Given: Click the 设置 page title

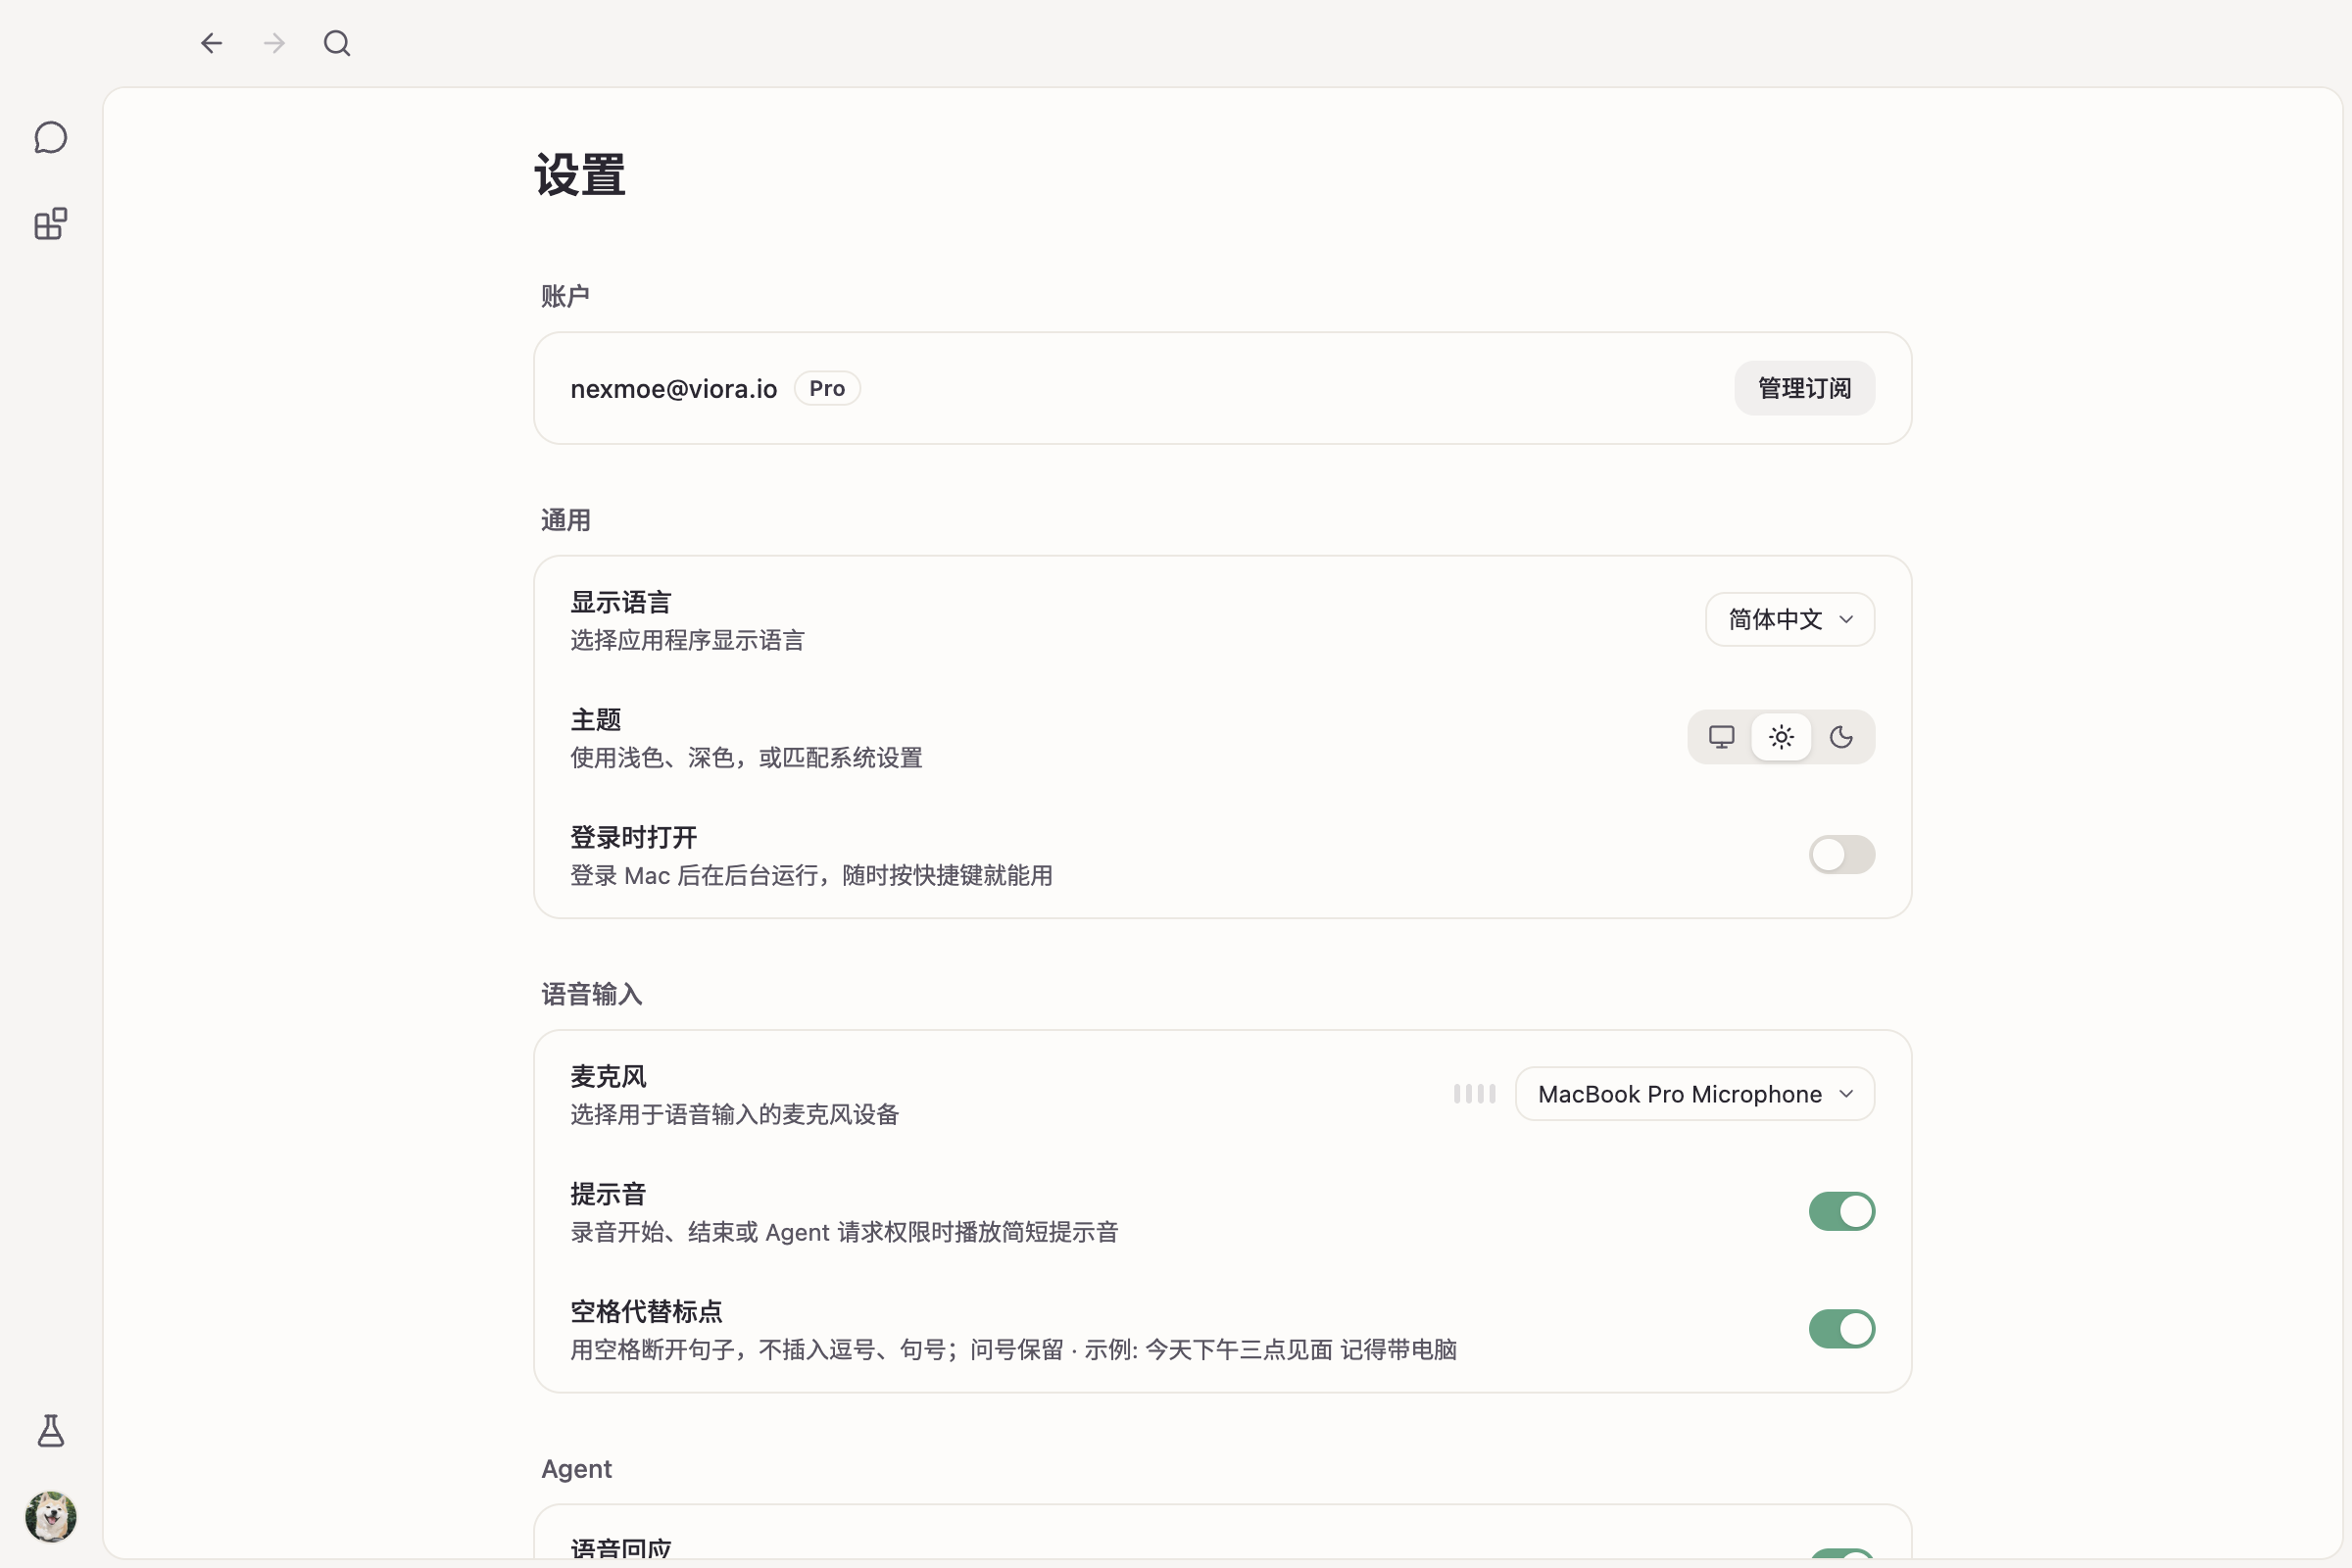Looking at the screenshot, I should 580,175.
